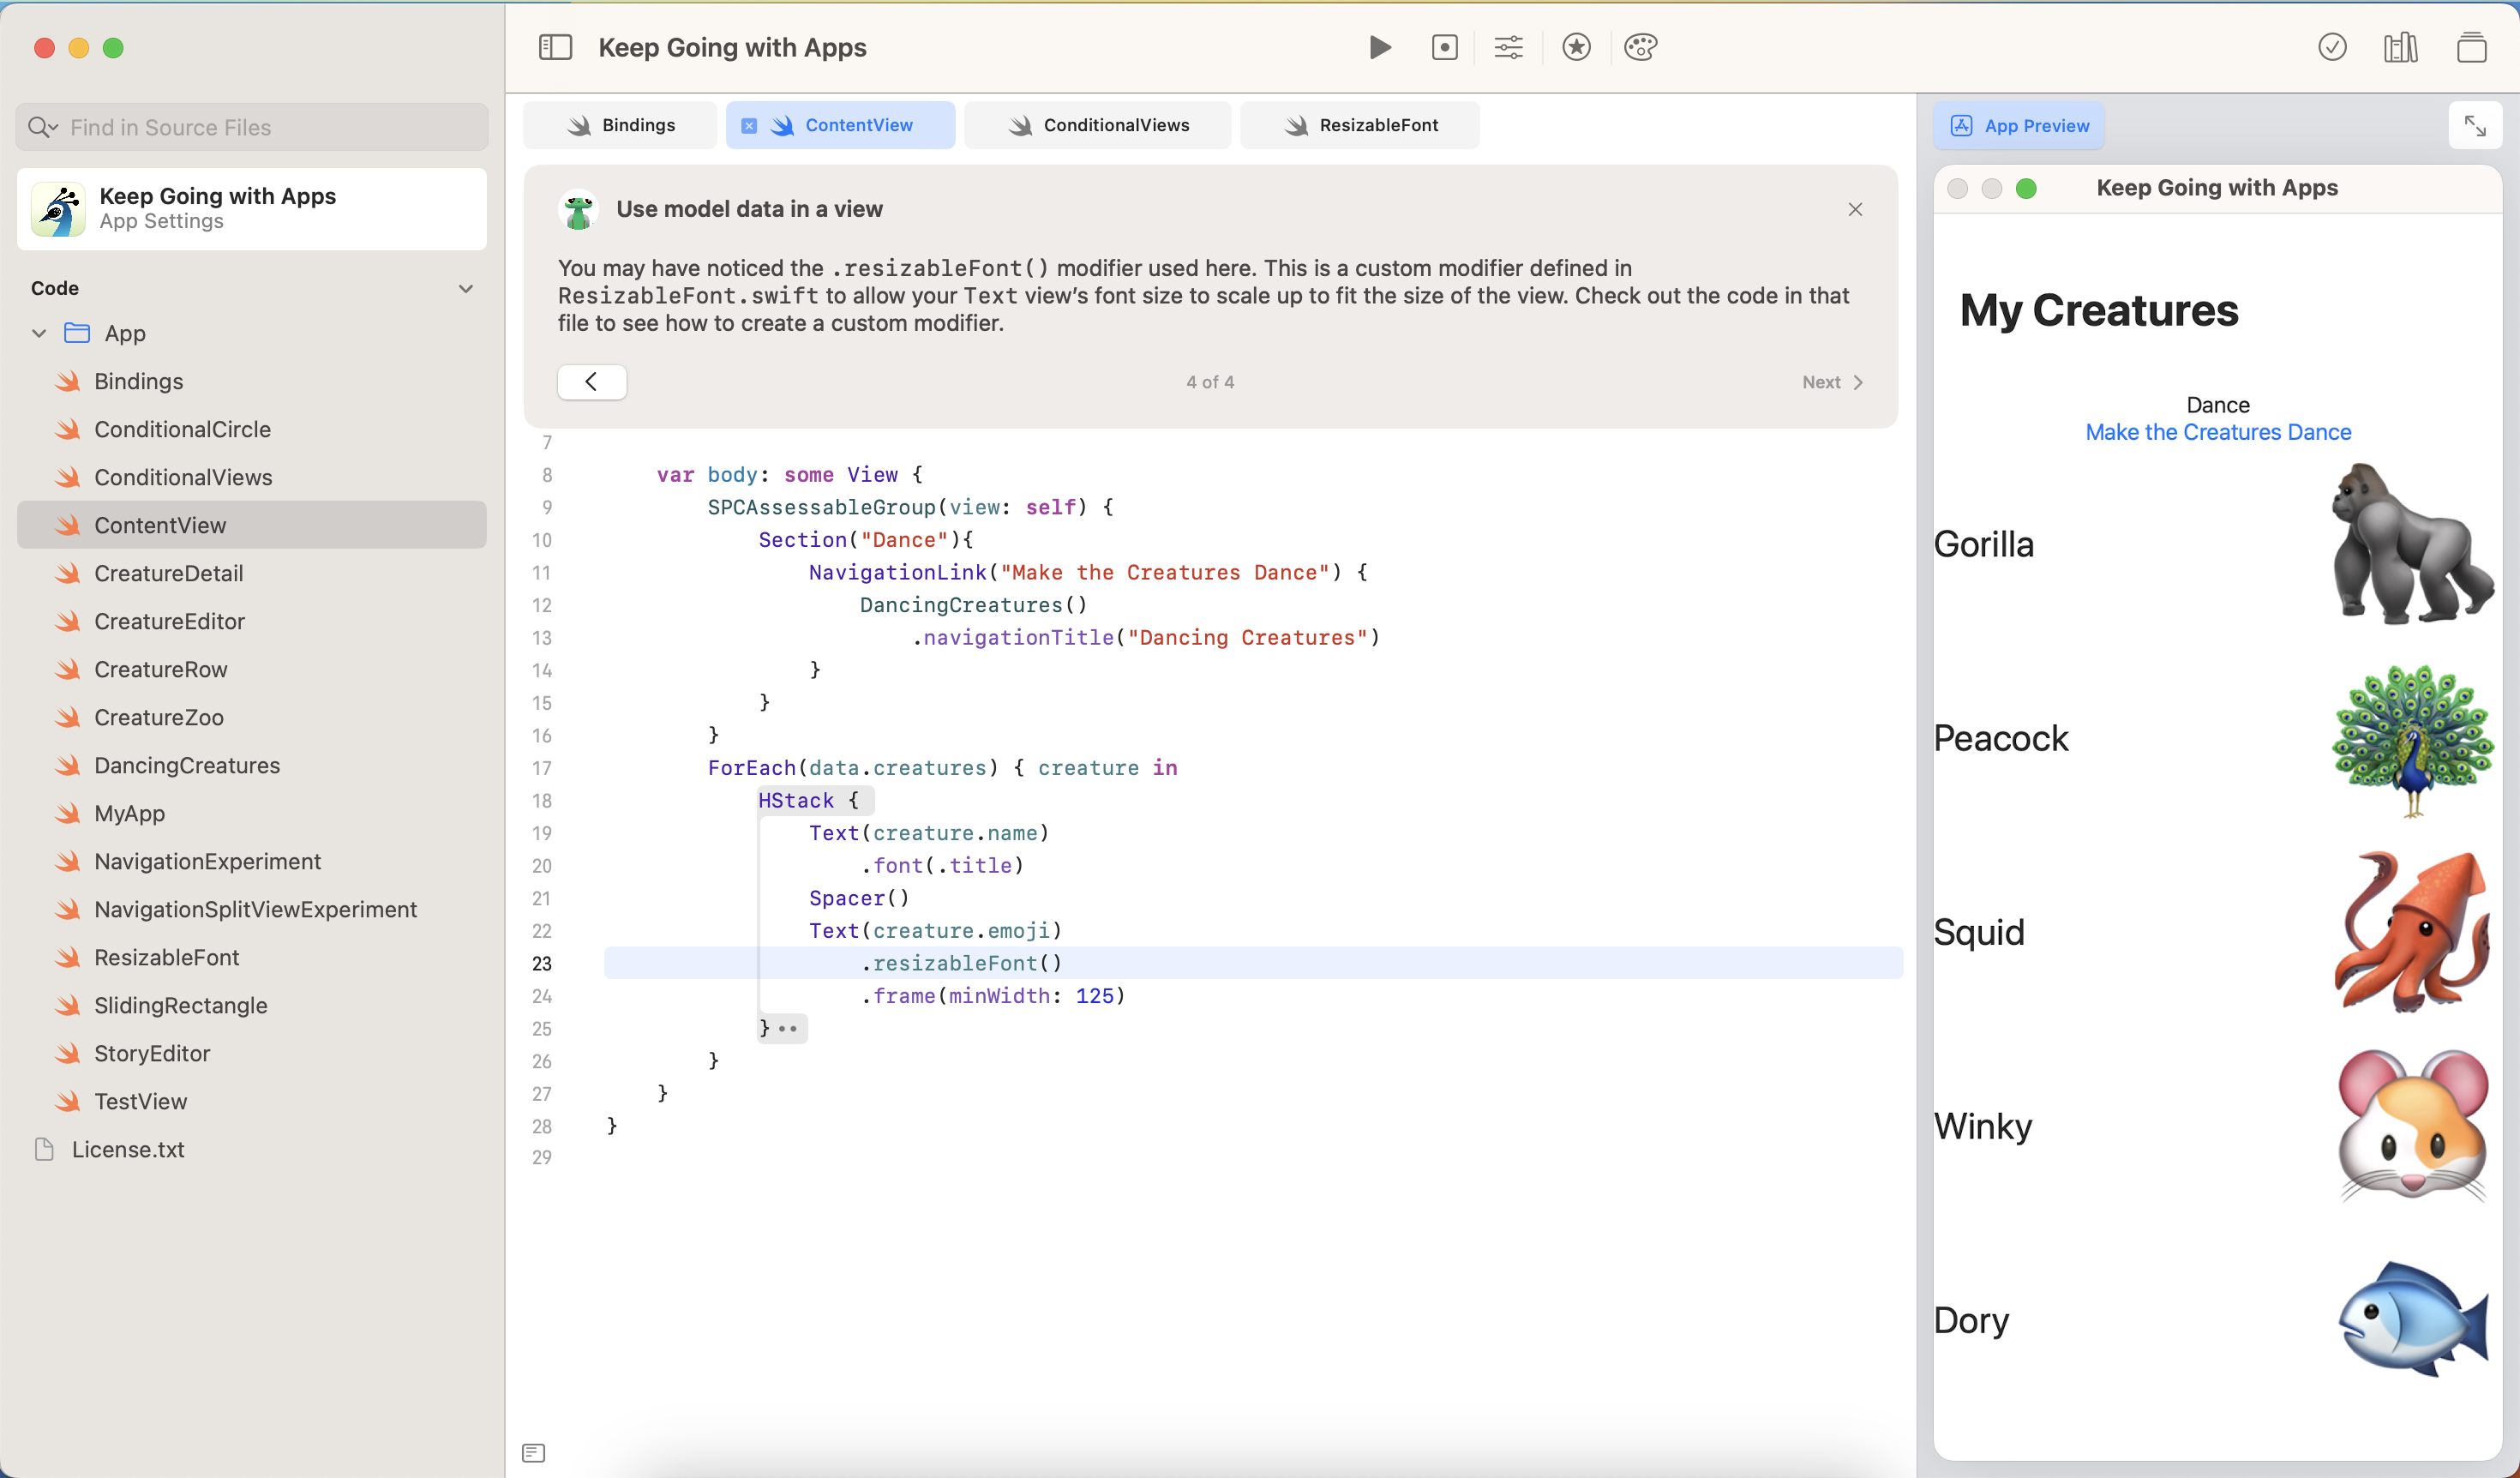Toggle the sidebar visibility
Viewport: 2520px width, 1478px height.
[x=555, y=47]
